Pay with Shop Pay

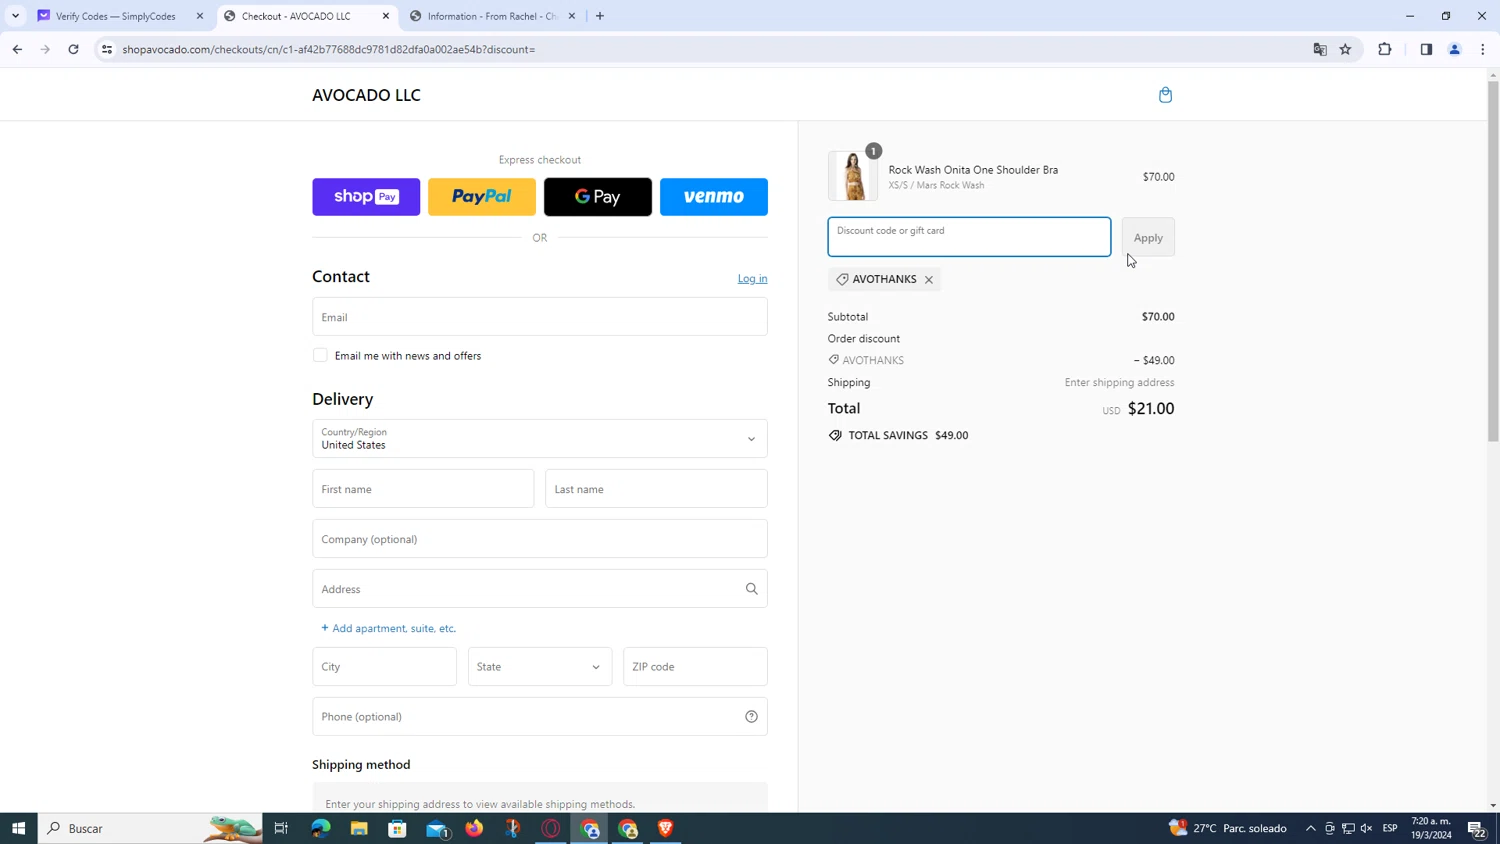click(x=366, y=197)
